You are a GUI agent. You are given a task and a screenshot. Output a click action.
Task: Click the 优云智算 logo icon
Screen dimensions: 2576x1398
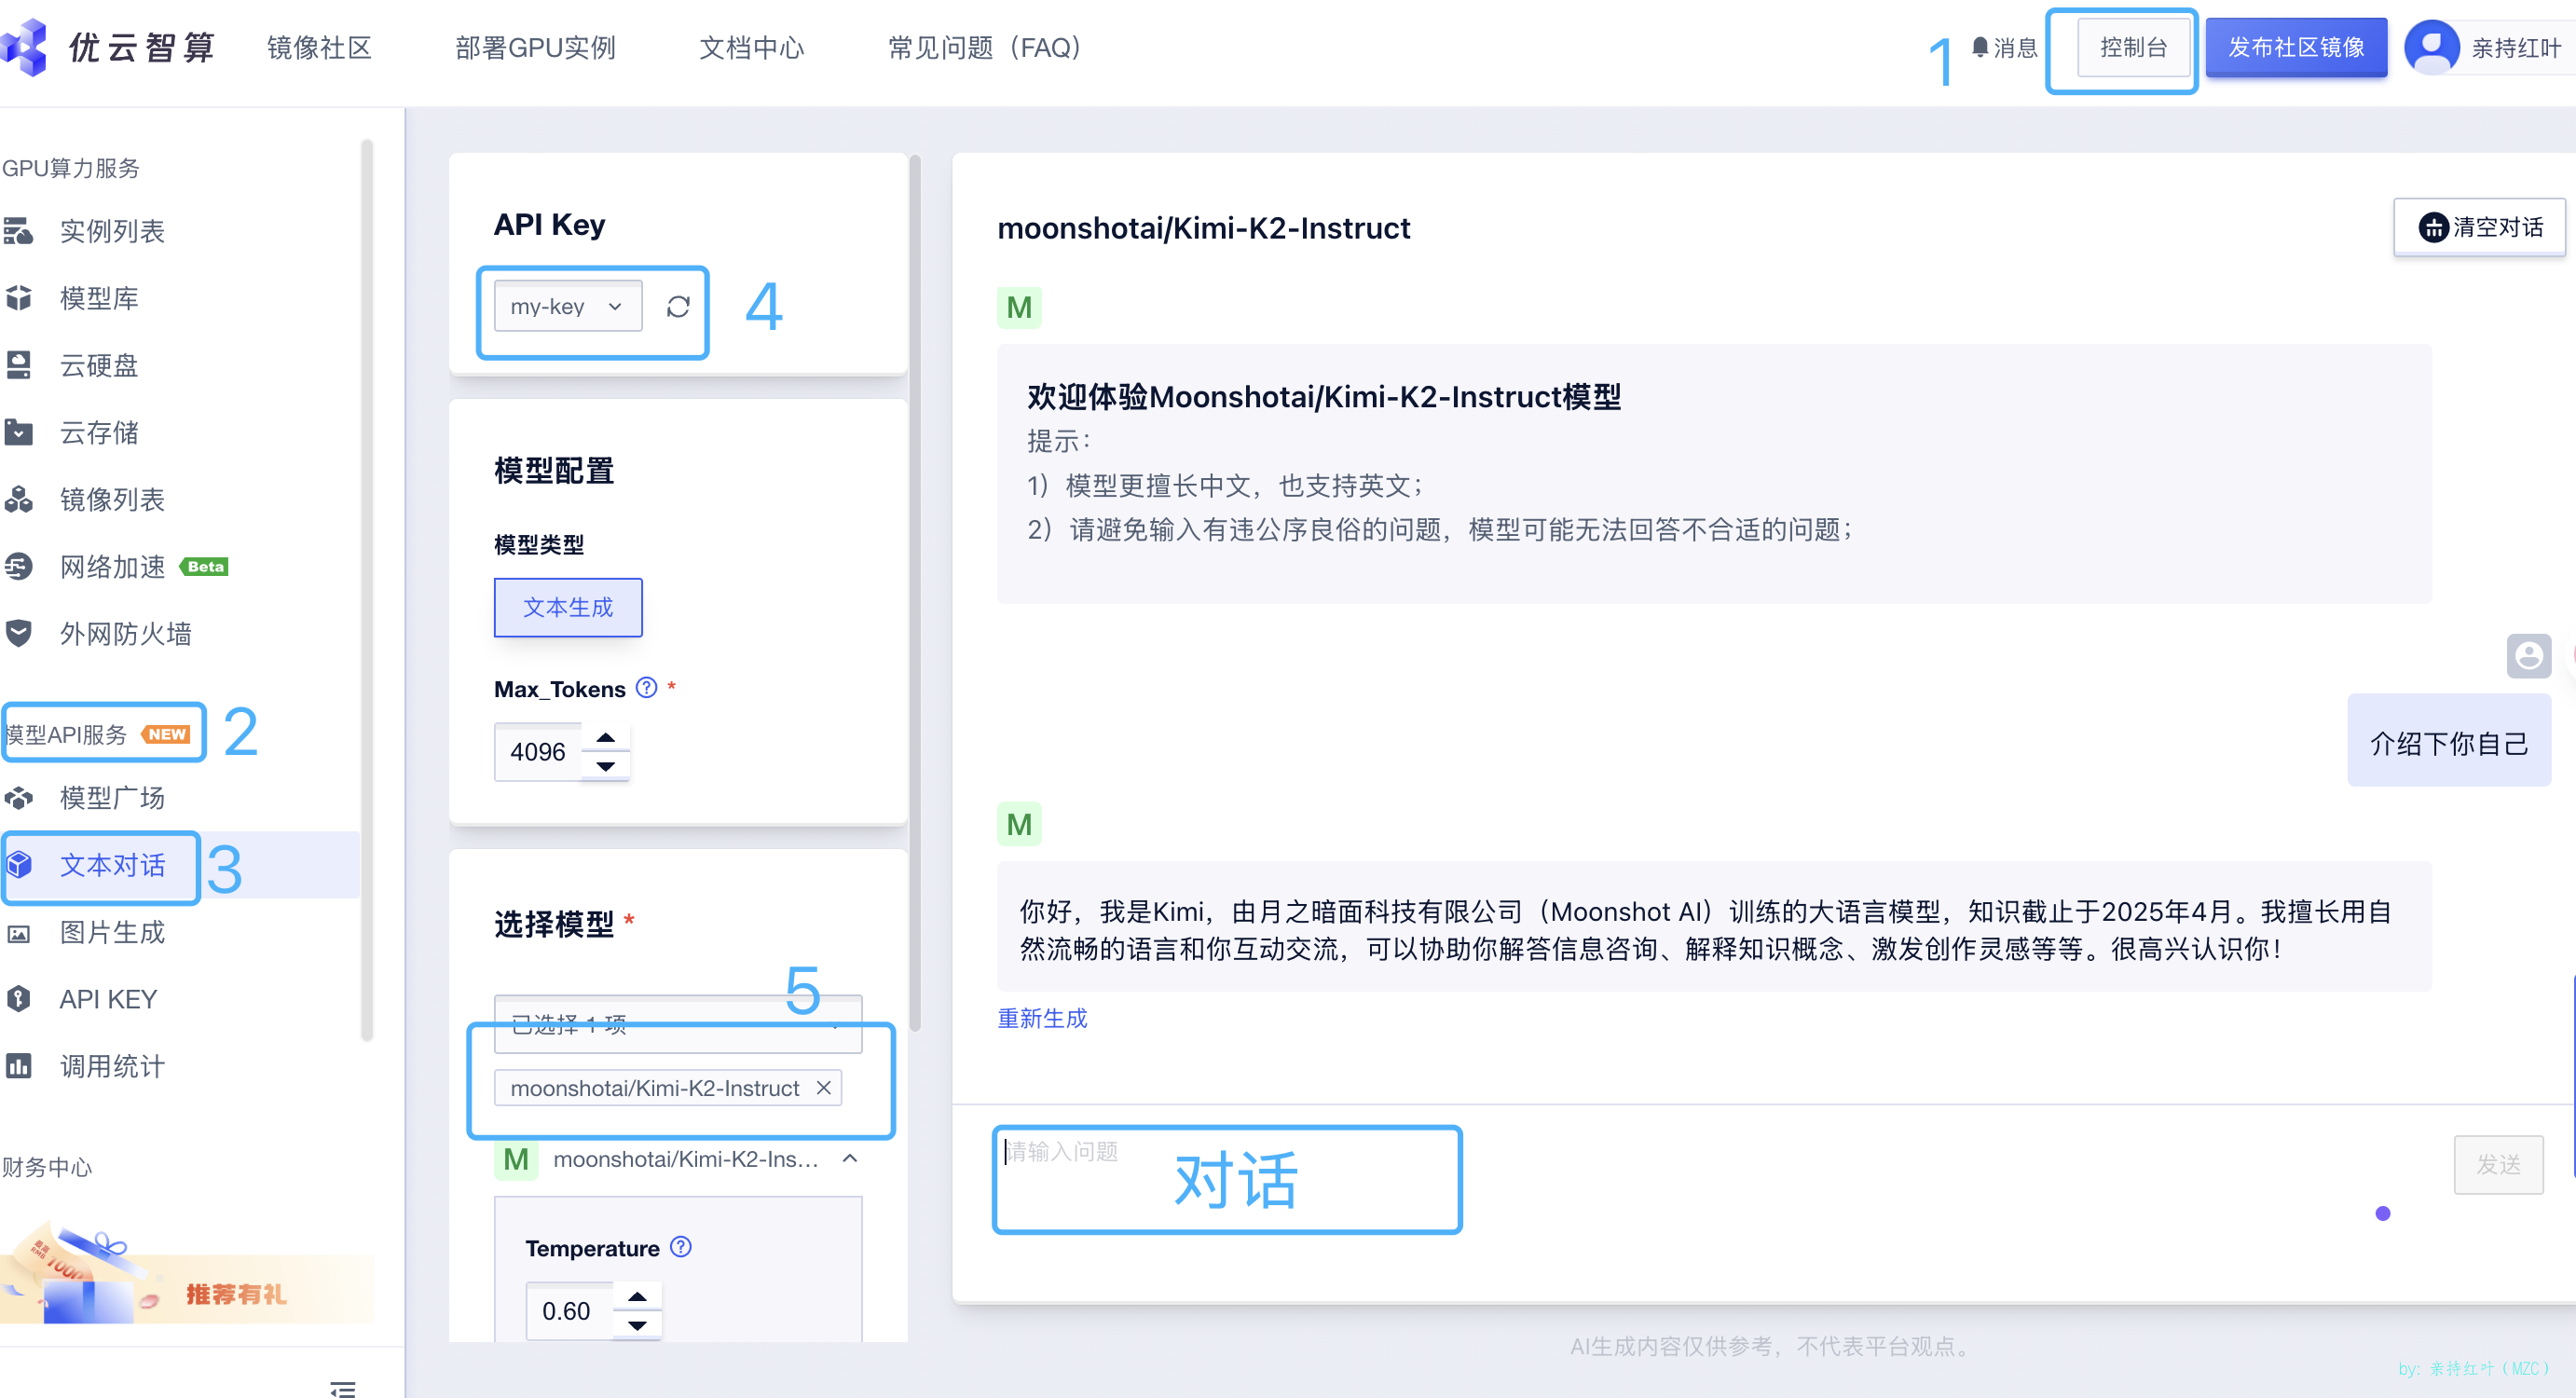tap(22, 46)
